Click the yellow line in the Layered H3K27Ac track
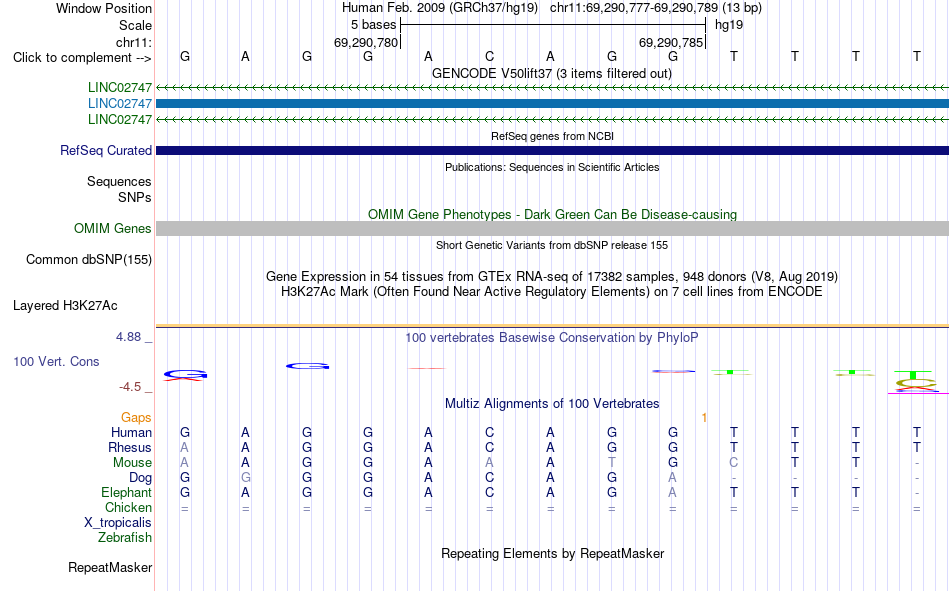This screenshot has width=950, height=591. 553,326
